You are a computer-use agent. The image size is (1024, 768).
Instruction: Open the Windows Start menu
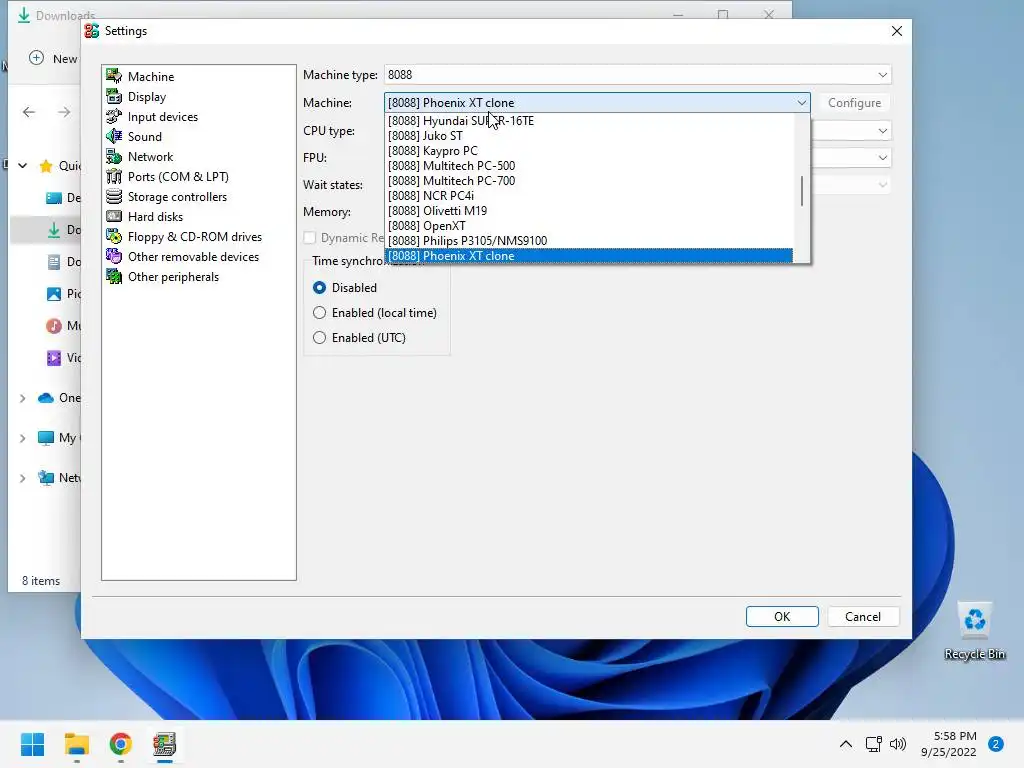[x=32, y=744]
